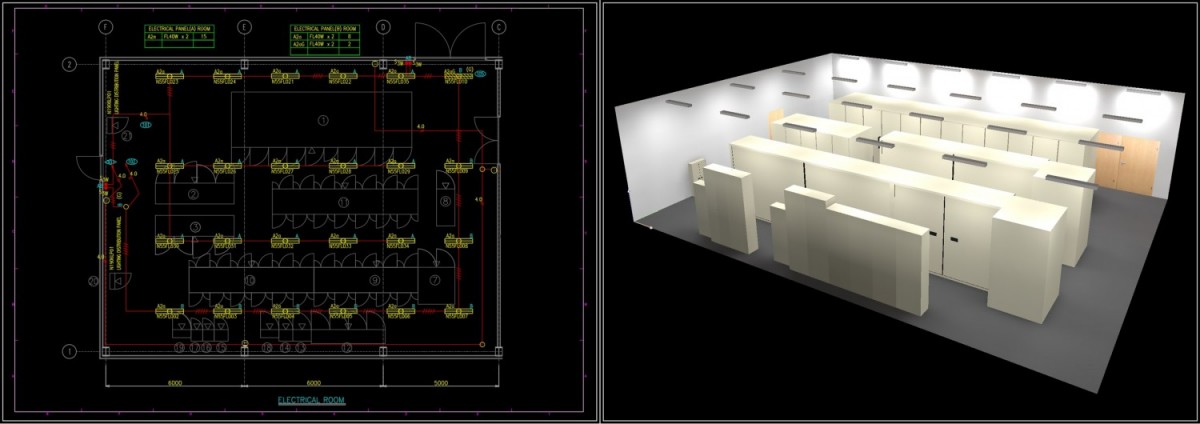Click the wooden door at render's back wall

click(776, 122)
